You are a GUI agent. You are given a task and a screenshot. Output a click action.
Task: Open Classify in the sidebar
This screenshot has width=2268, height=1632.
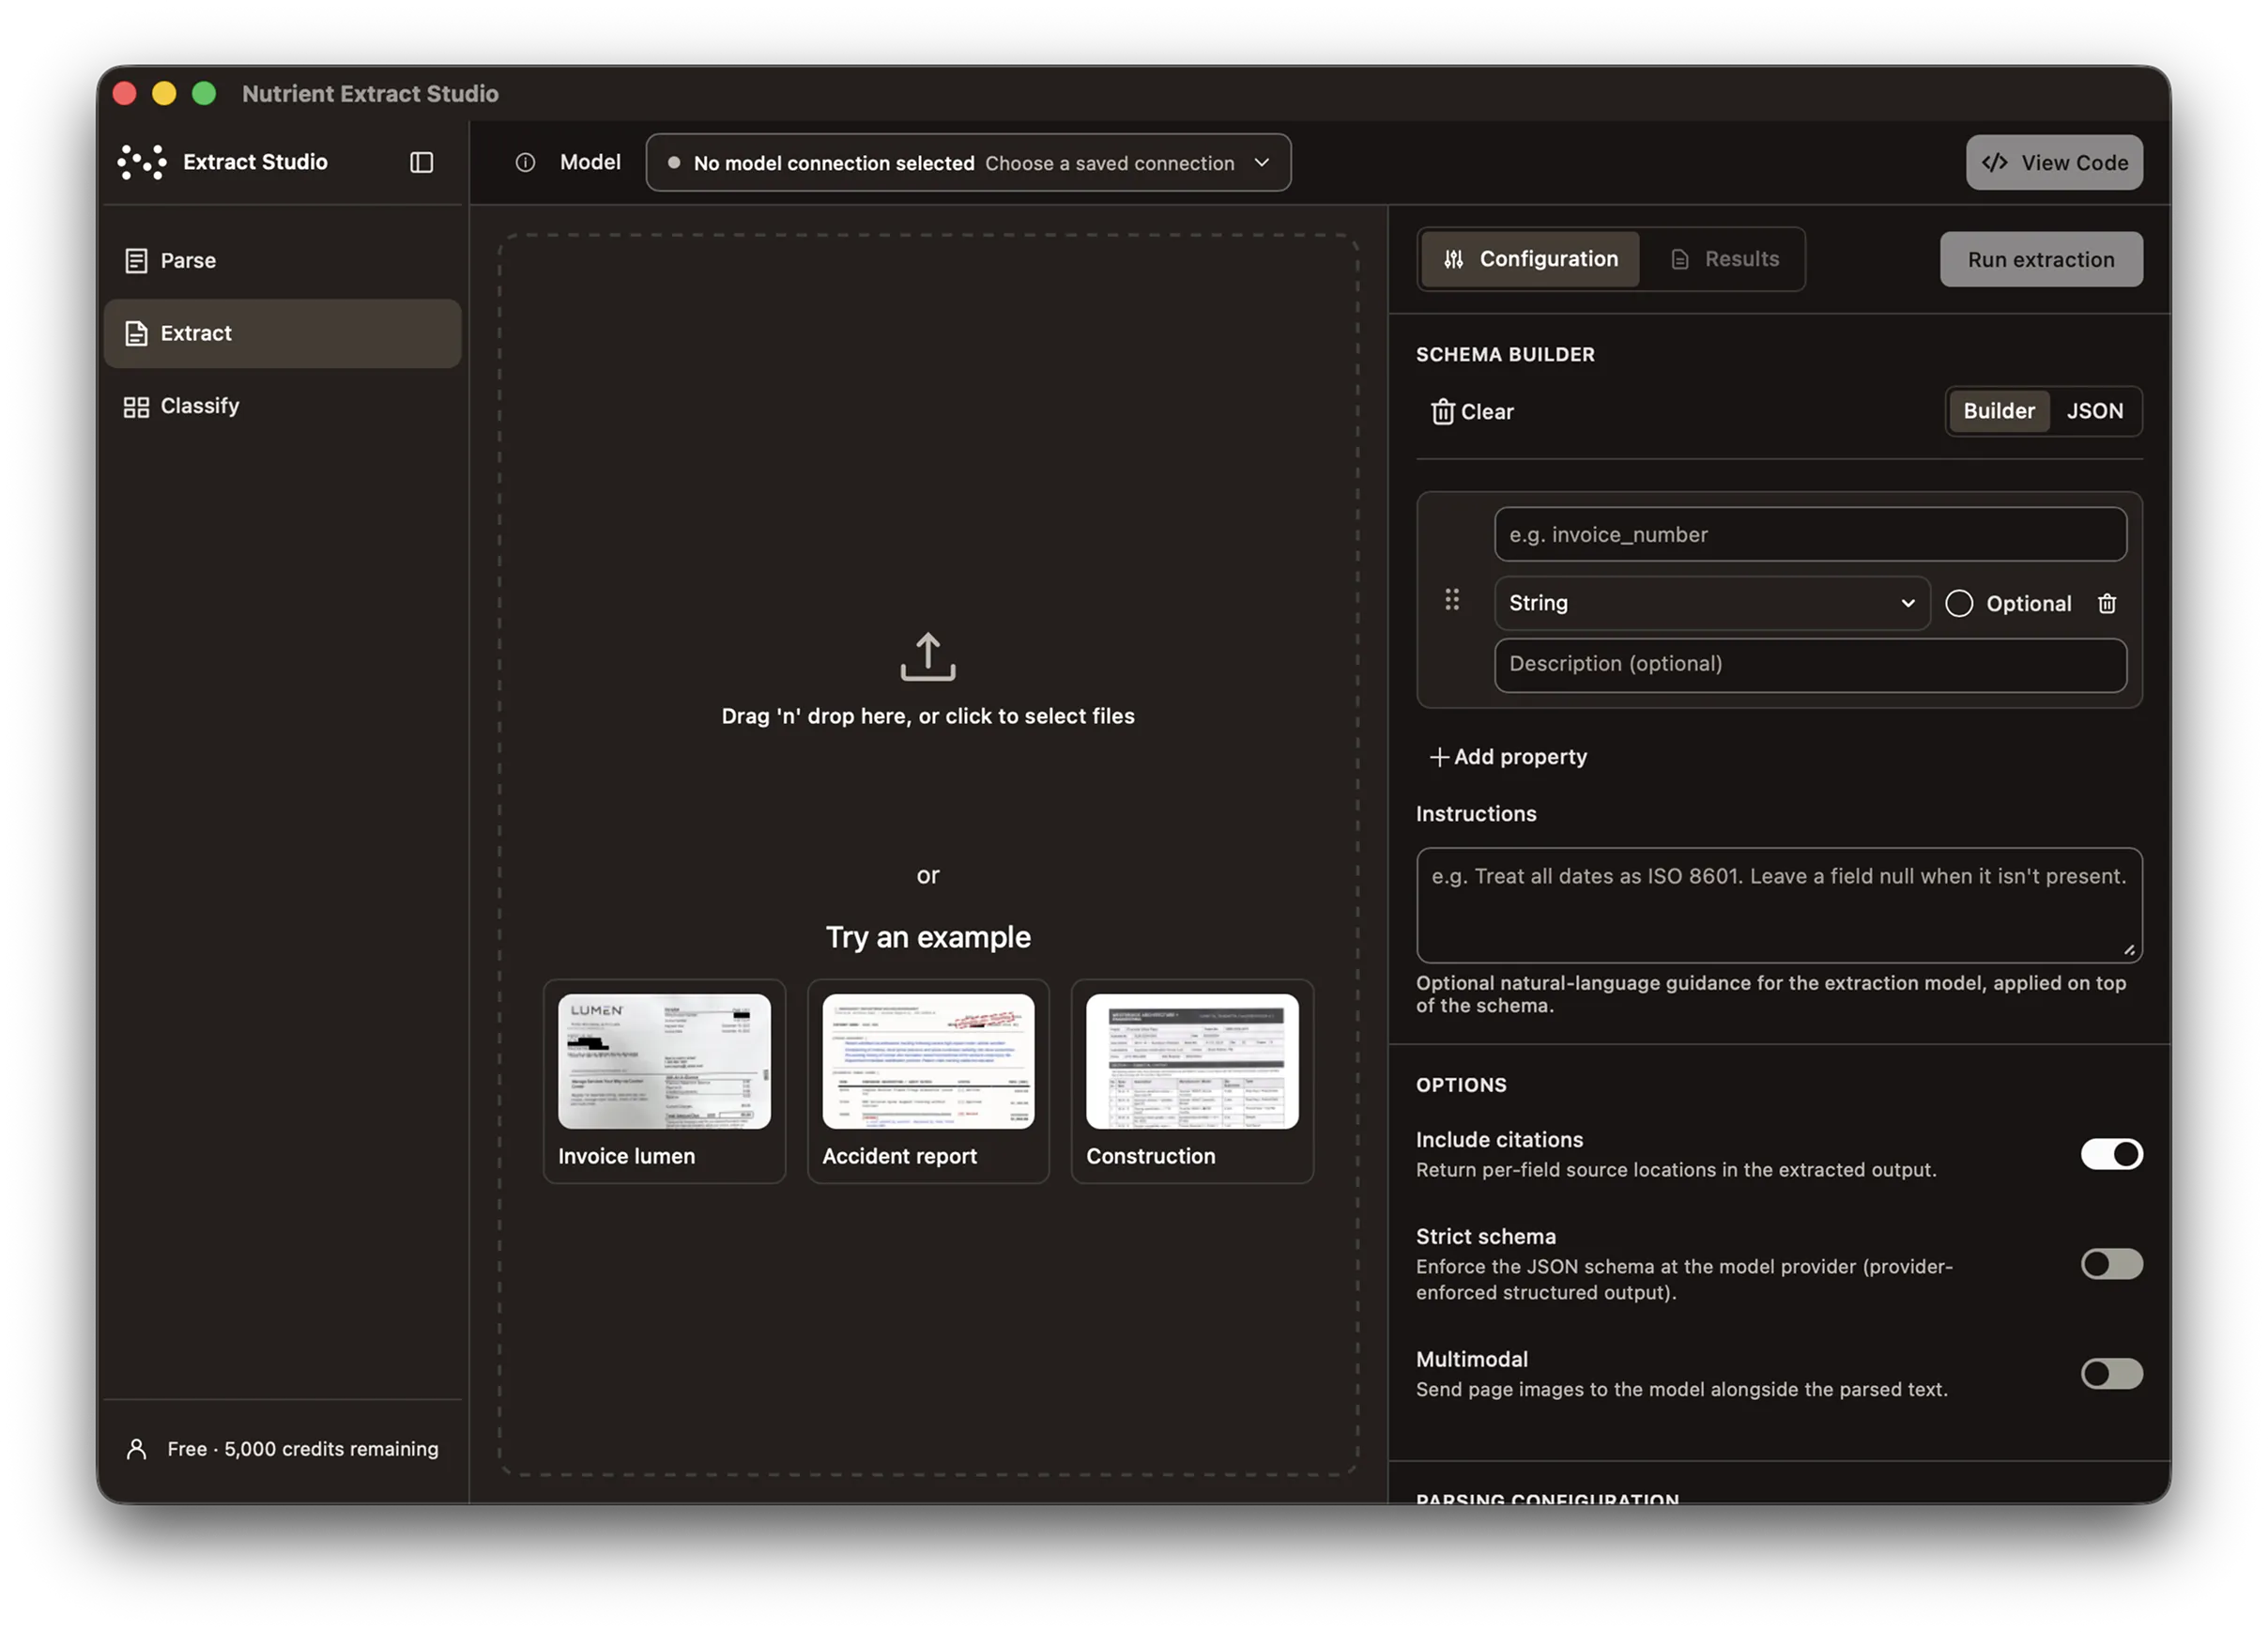click(x=282, y=406)
